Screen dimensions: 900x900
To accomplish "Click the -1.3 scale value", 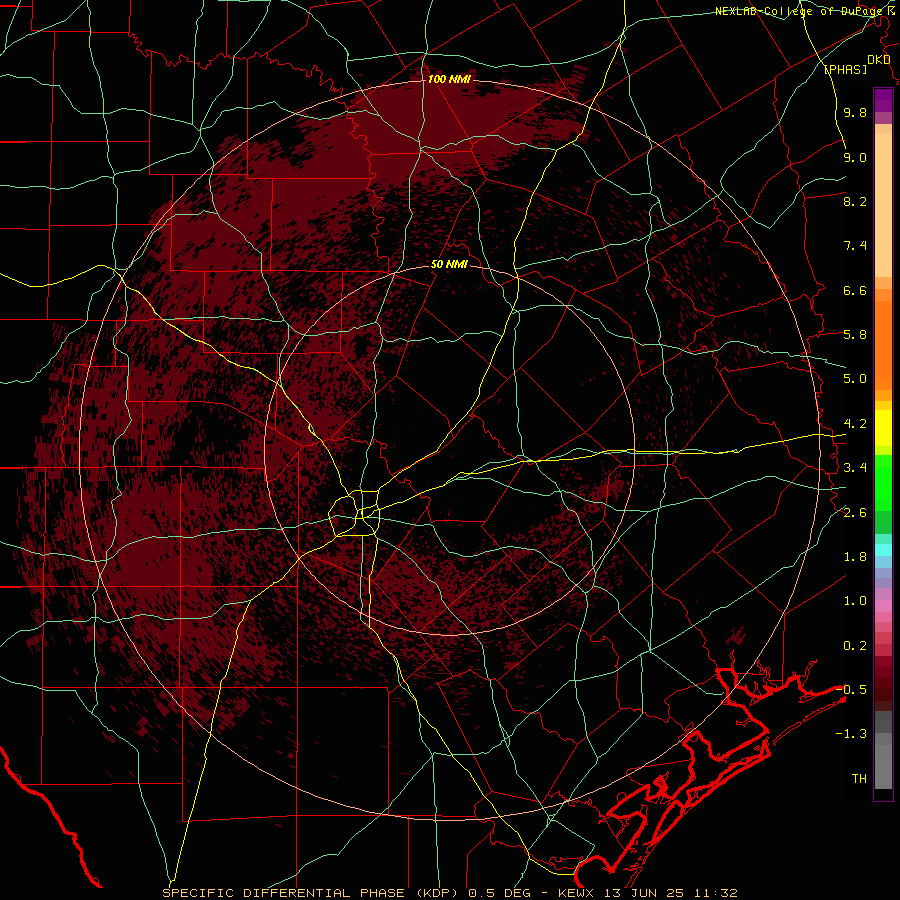I will (851, 734).
